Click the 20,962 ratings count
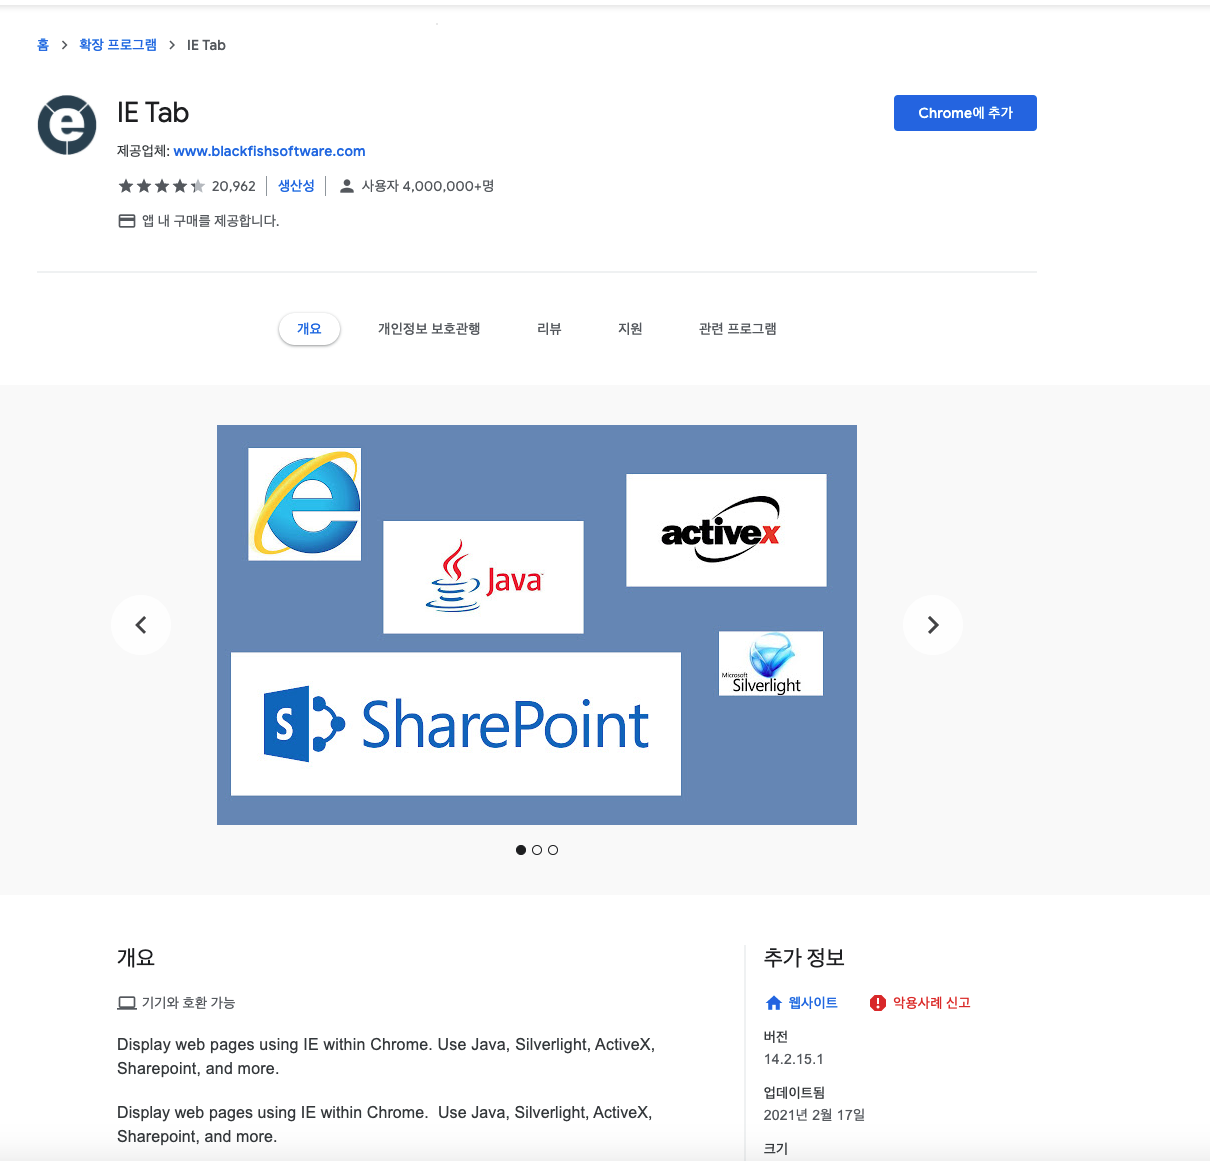The width and height of the screenshot is (1210, 1161). click(234, 186)
